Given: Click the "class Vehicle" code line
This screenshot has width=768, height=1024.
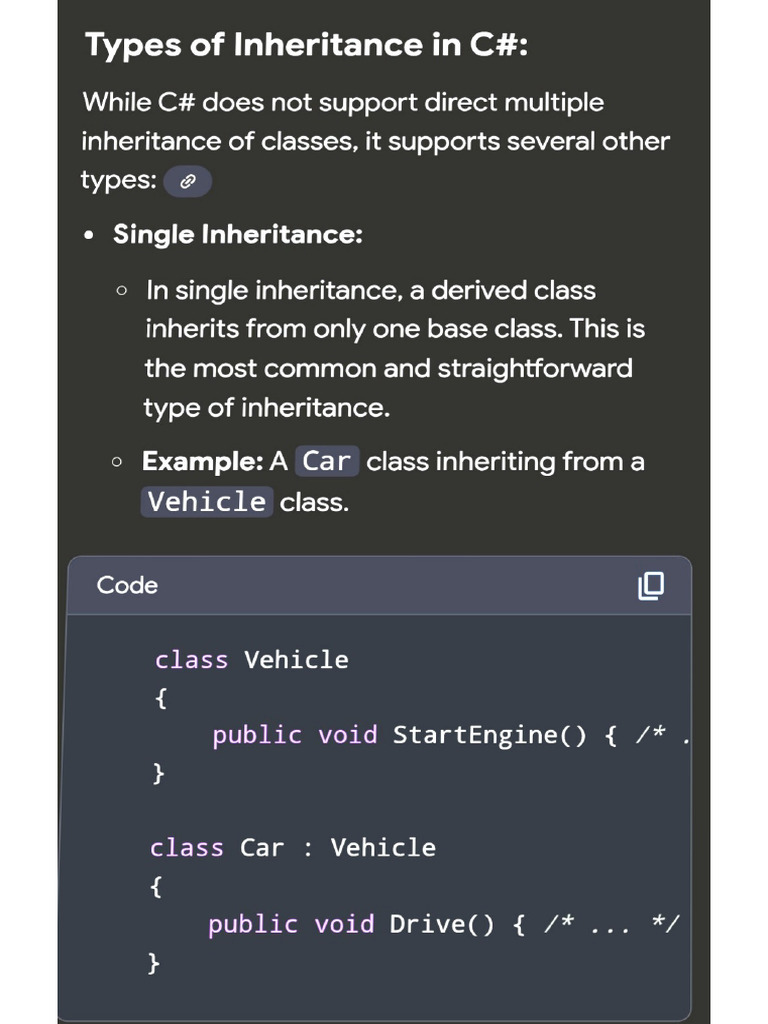Looking at the screenshot, I should tap(252, 660).
